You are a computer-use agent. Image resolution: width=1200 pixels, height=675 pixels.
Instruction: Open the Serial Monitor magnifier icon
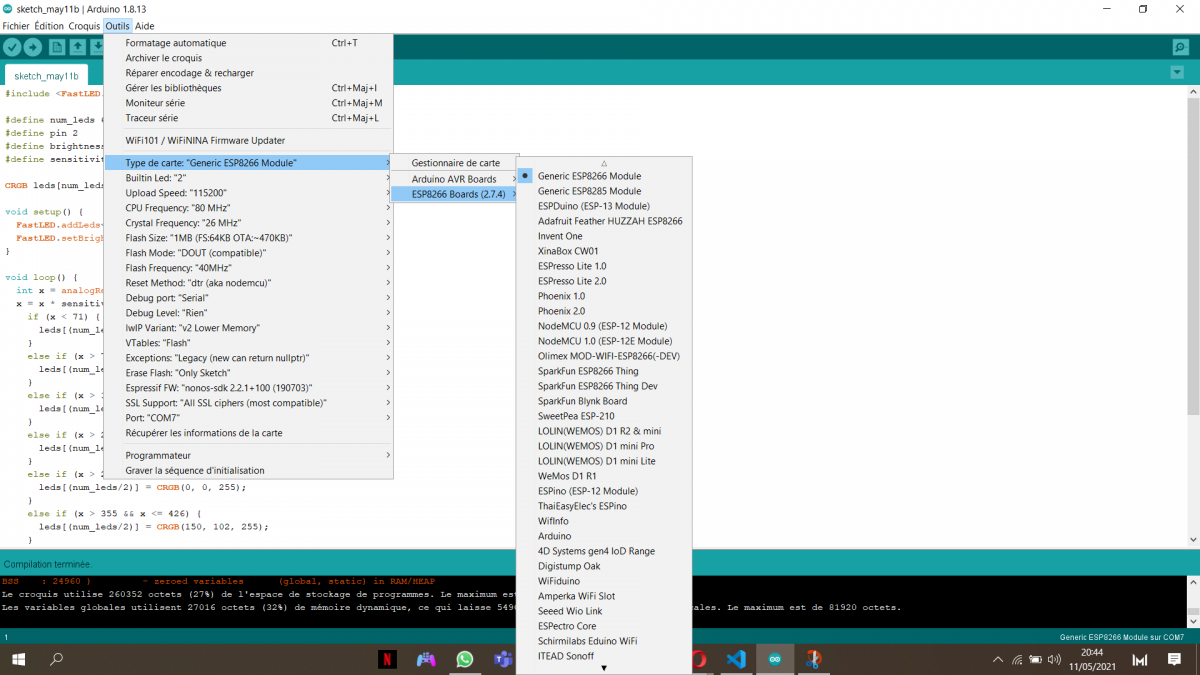point(1180,47)
